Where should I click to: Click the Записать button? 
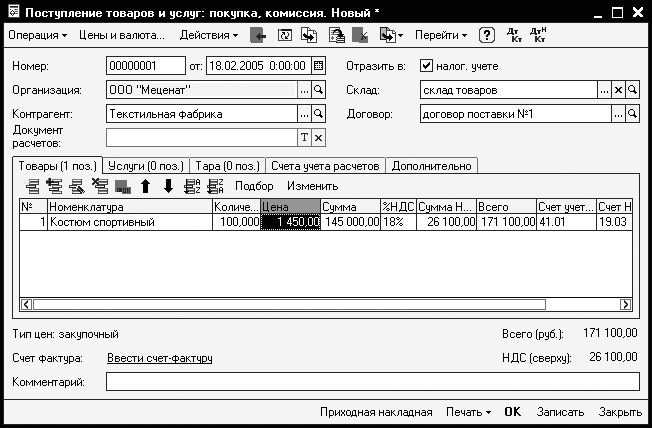(x=560, y=412)
